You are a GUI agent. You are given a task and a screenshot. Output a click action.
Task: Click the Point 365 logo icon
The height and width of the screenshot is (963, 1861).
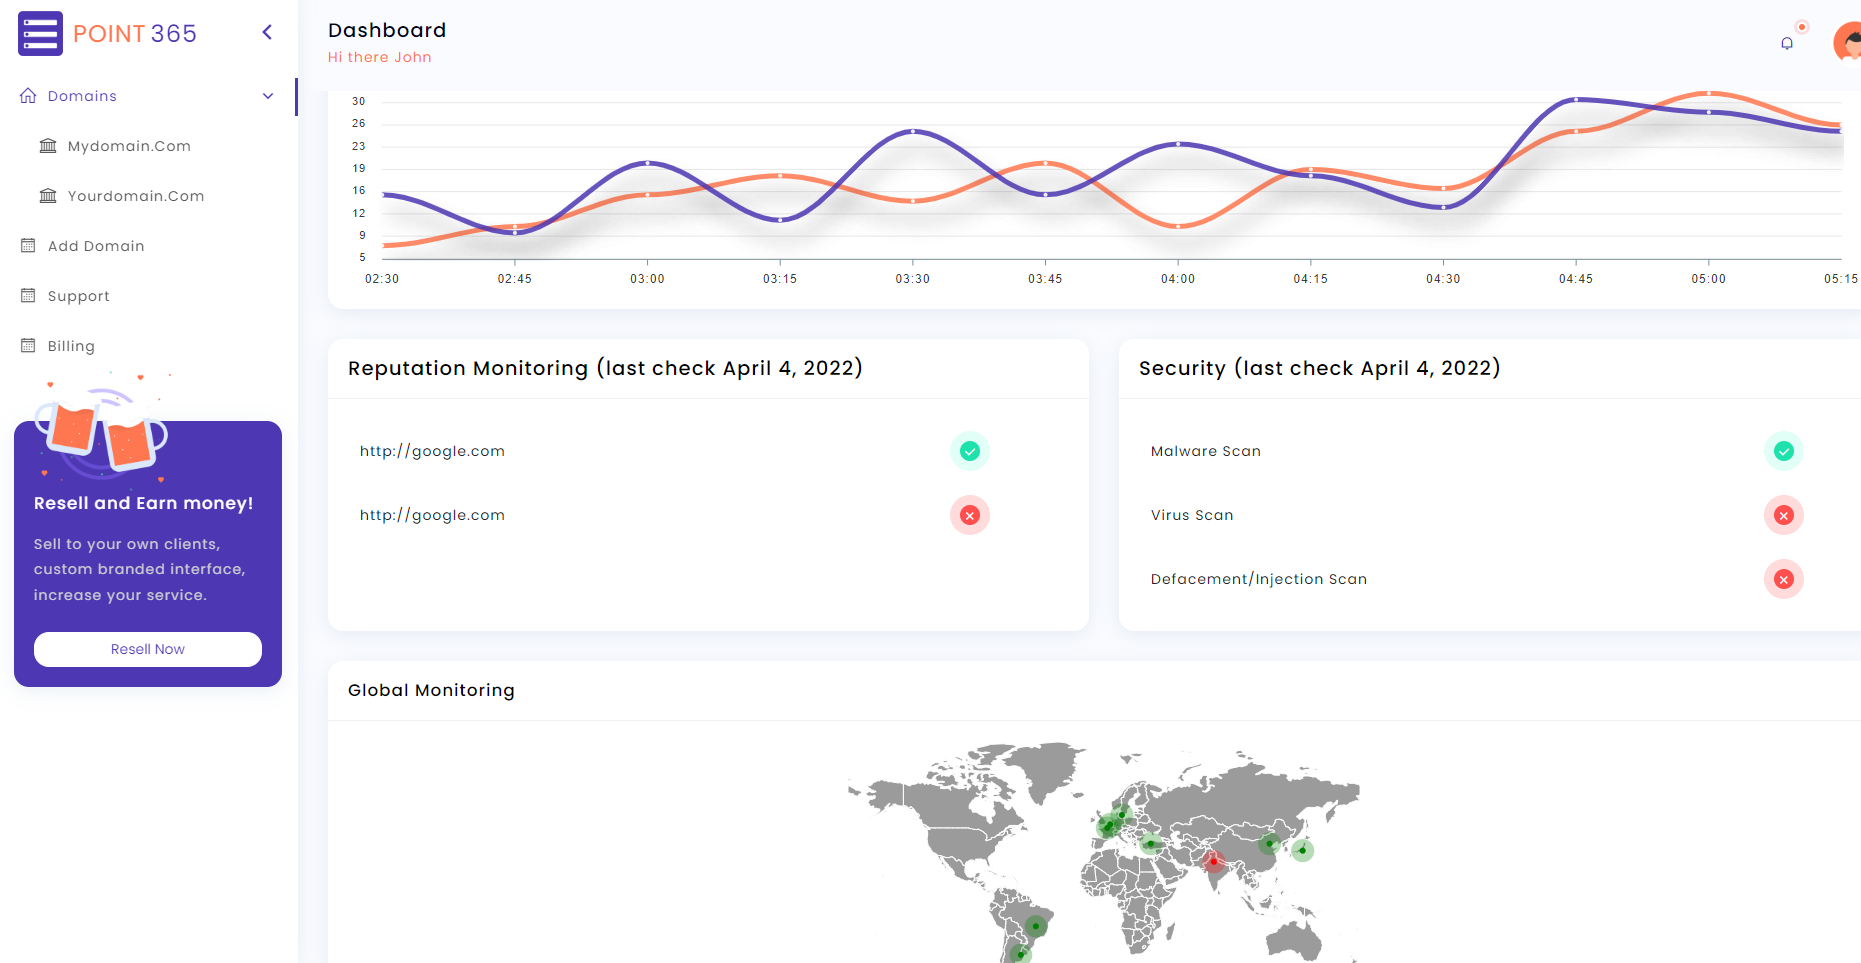40,34
